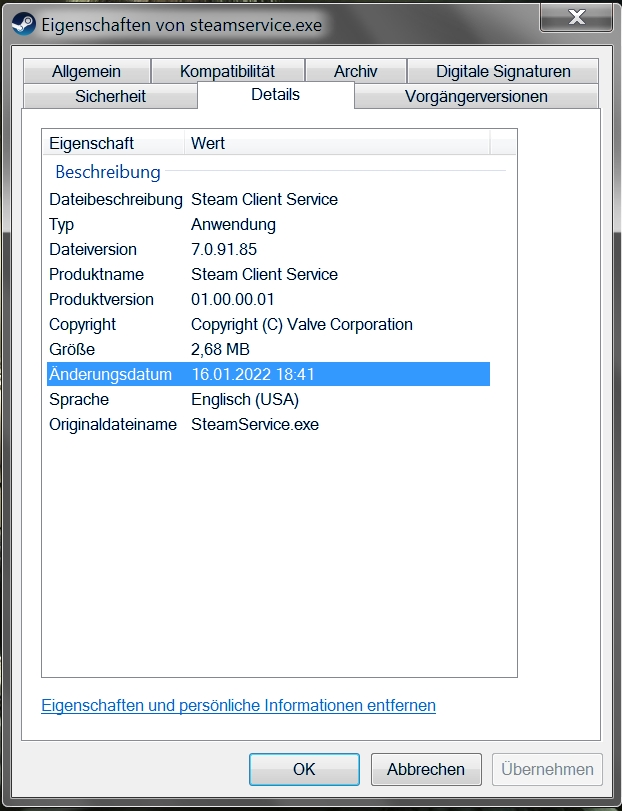The image size is (622, 811).
Task: Select the Originaldateiname SteamService.exe row
Action: tap(268, 424)
